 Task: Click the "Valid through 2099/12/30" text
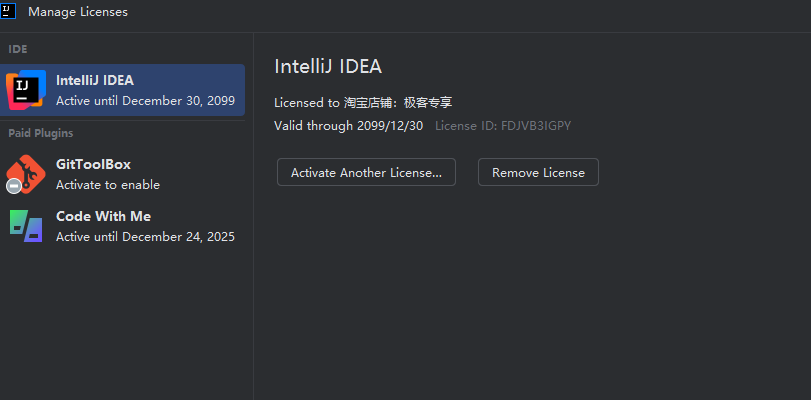(349, 126)
